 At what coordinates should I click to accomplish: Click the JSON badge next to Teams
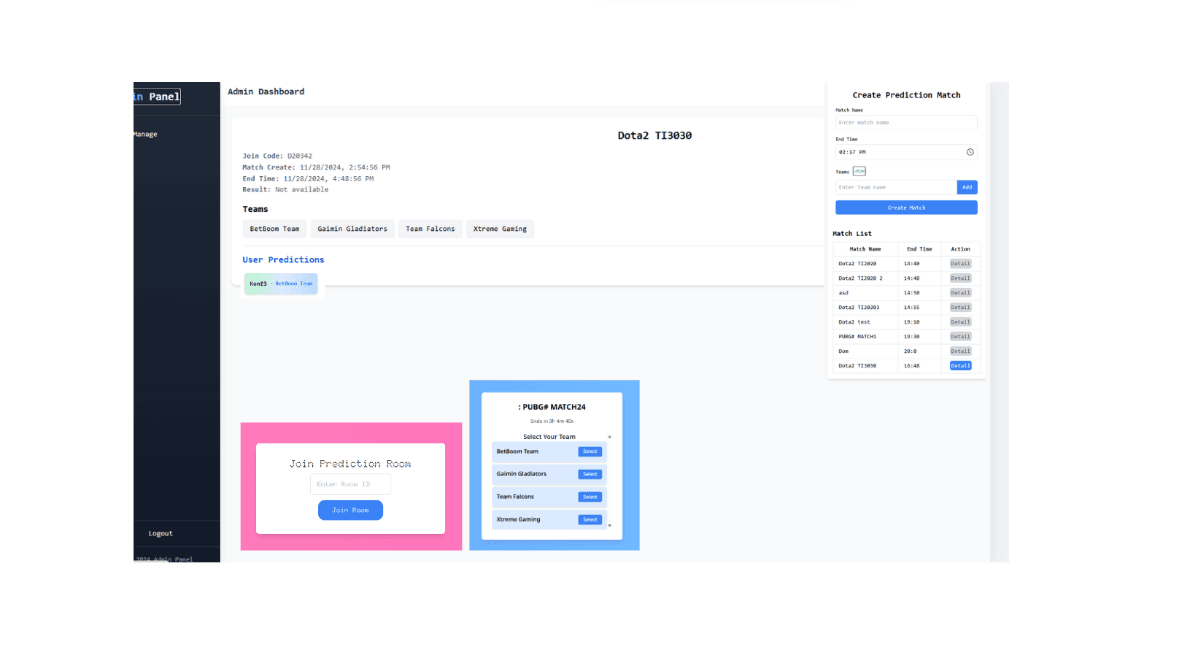[x=859, y=171]
